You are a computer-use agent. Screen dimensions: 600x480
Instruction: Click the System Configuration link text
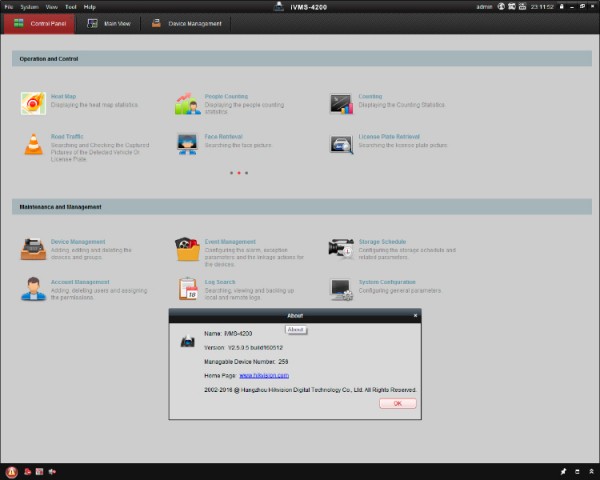387,282
